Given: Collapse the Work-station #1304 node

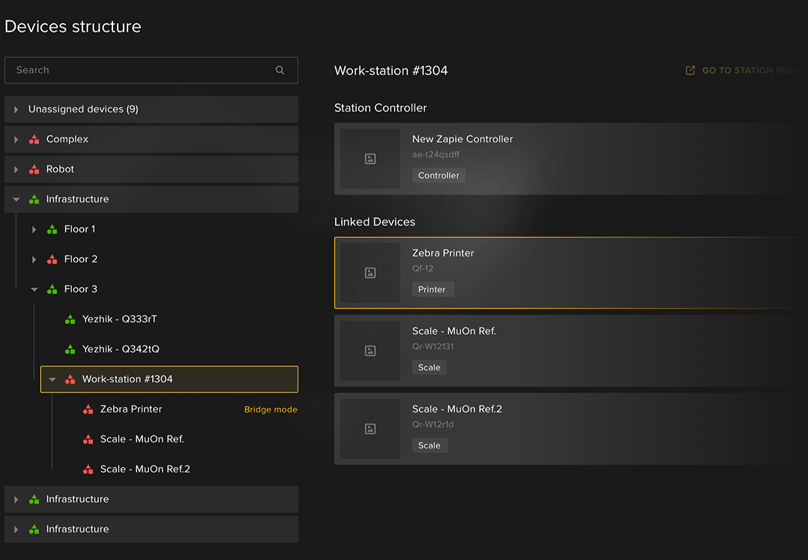Looking at the screenshot, I should [x=52, y=379].
